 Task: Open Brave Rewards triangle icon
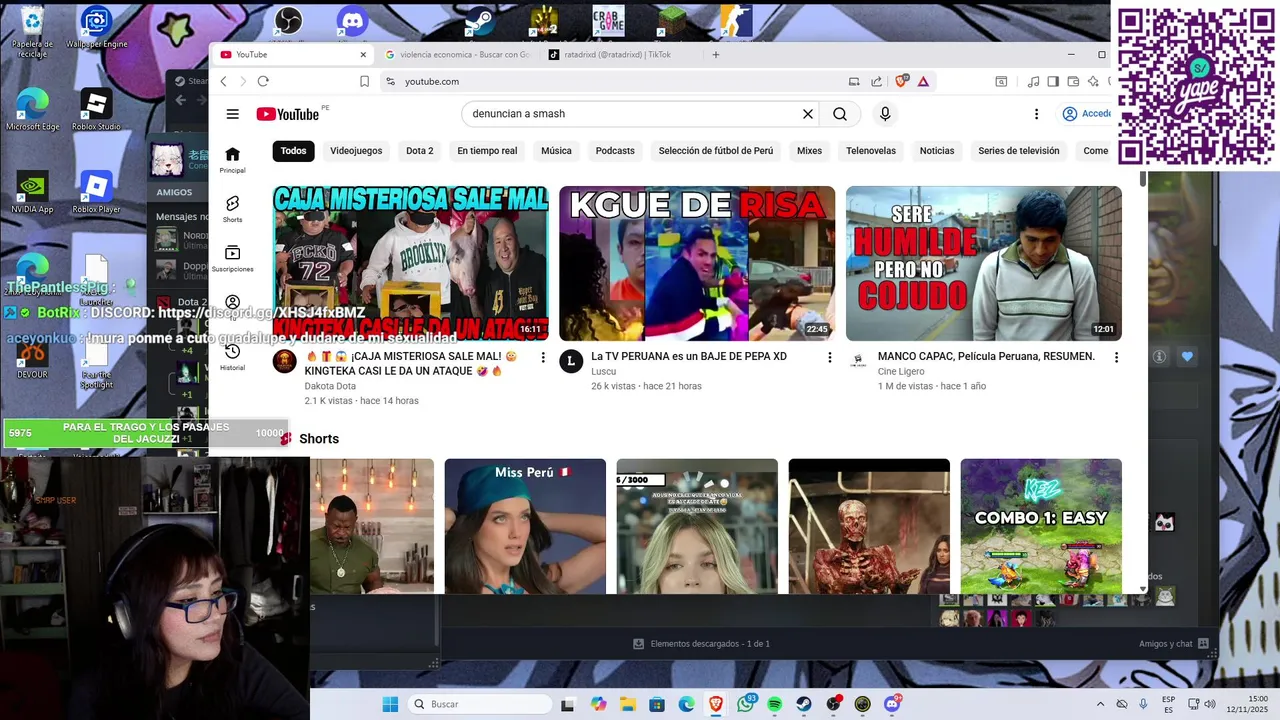923,81
